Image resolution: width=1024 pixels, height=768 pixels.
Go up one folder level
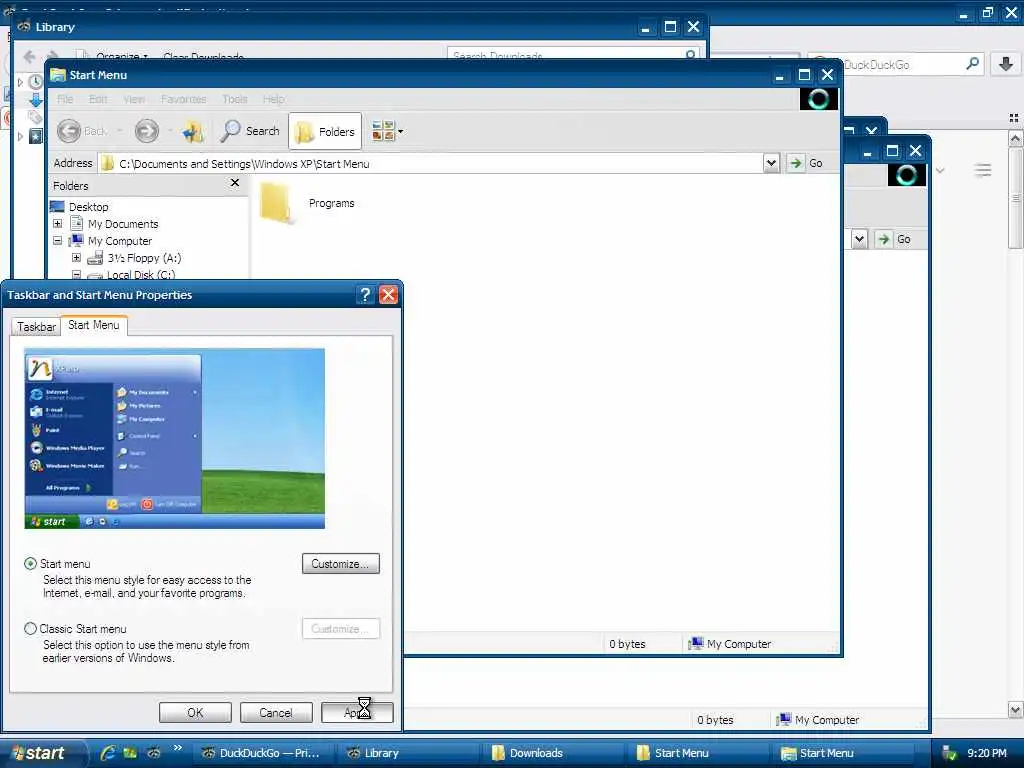click(193, 131)
